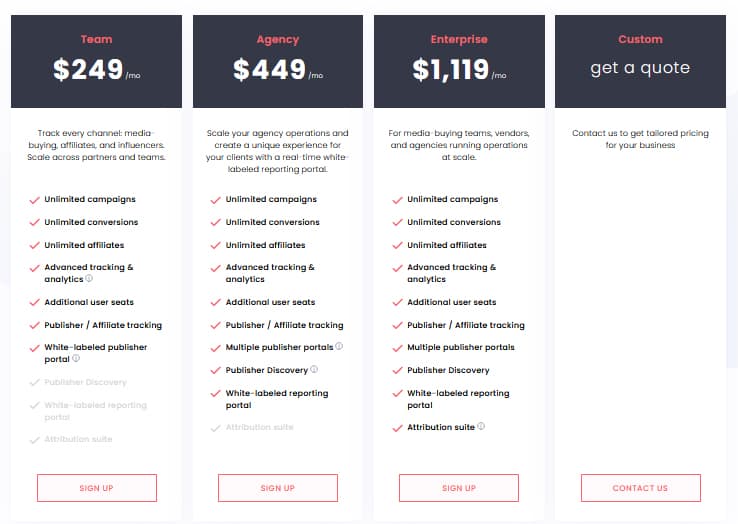738x524 pixels.
Task: Open info tooltip for Multiple publisher portals in Agency
Action: click(x=339, y=347)
